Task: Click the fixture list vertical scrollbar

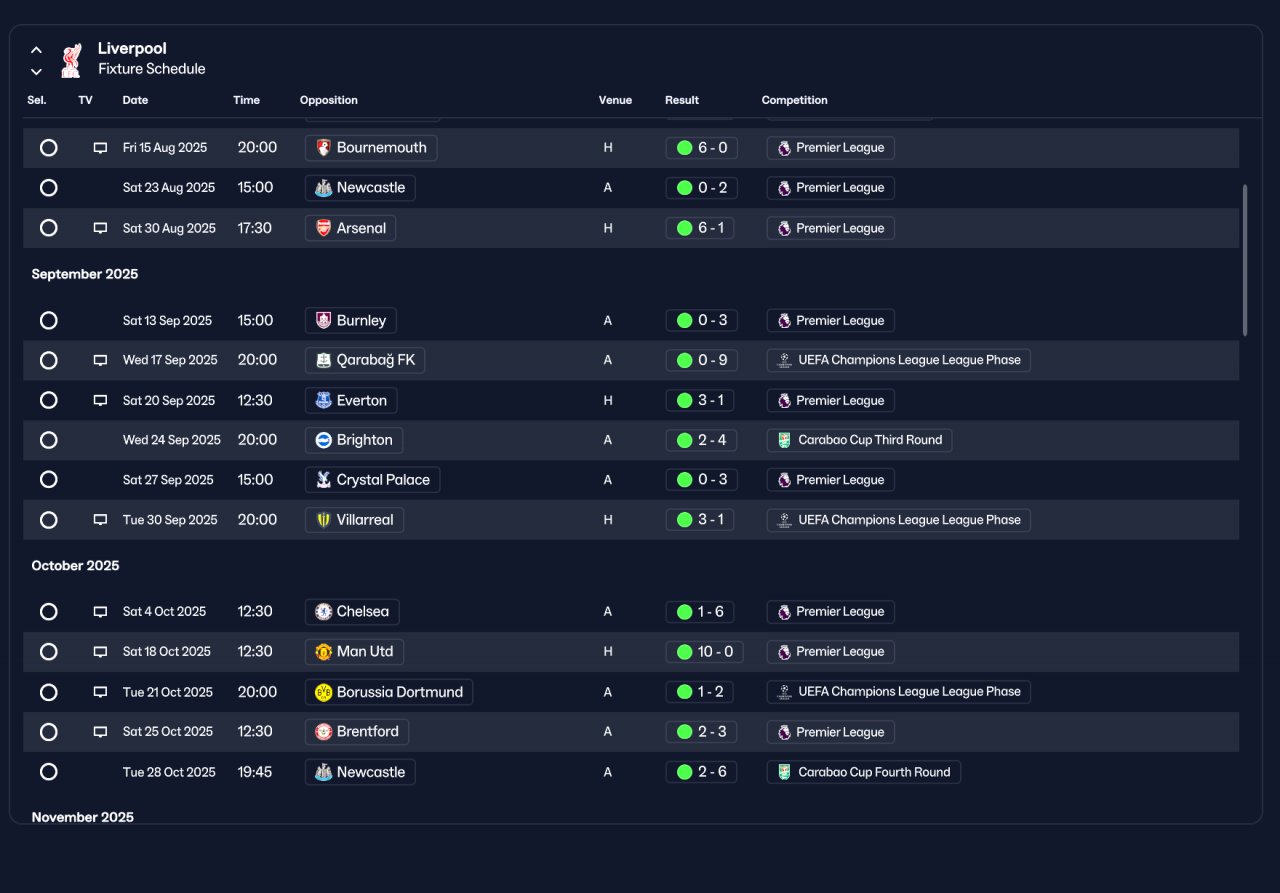Action: (1245, 260)
